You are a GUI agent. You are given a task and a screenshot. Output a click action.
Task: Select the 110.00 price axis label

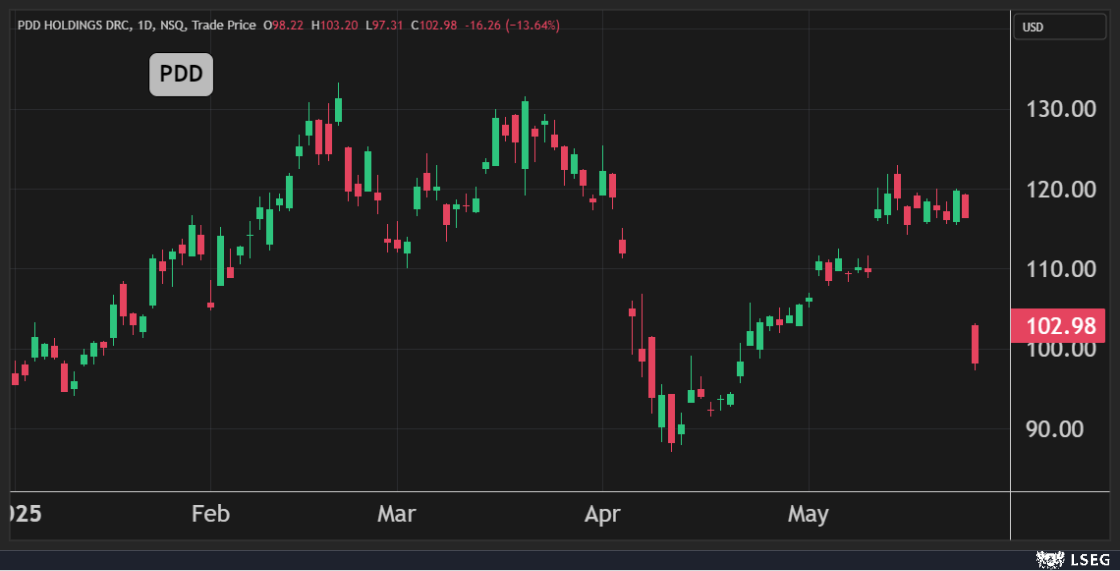1061,269
